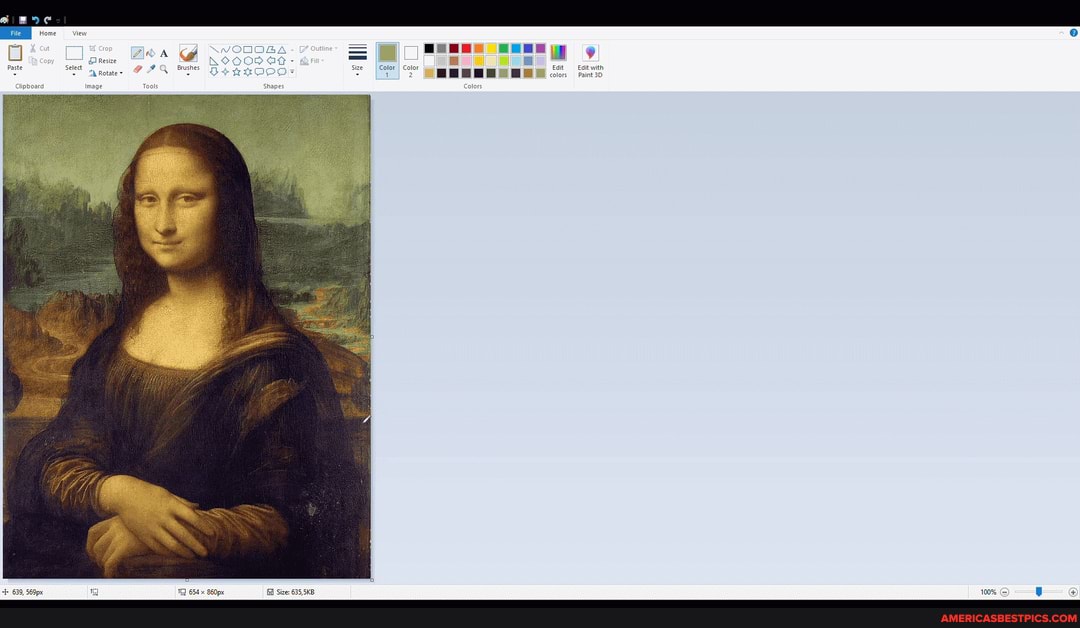Image resolution: width=1080 pixels, height=628 pixels.
Task: Pick the bright red color swatch
Action: pos(466,48)
